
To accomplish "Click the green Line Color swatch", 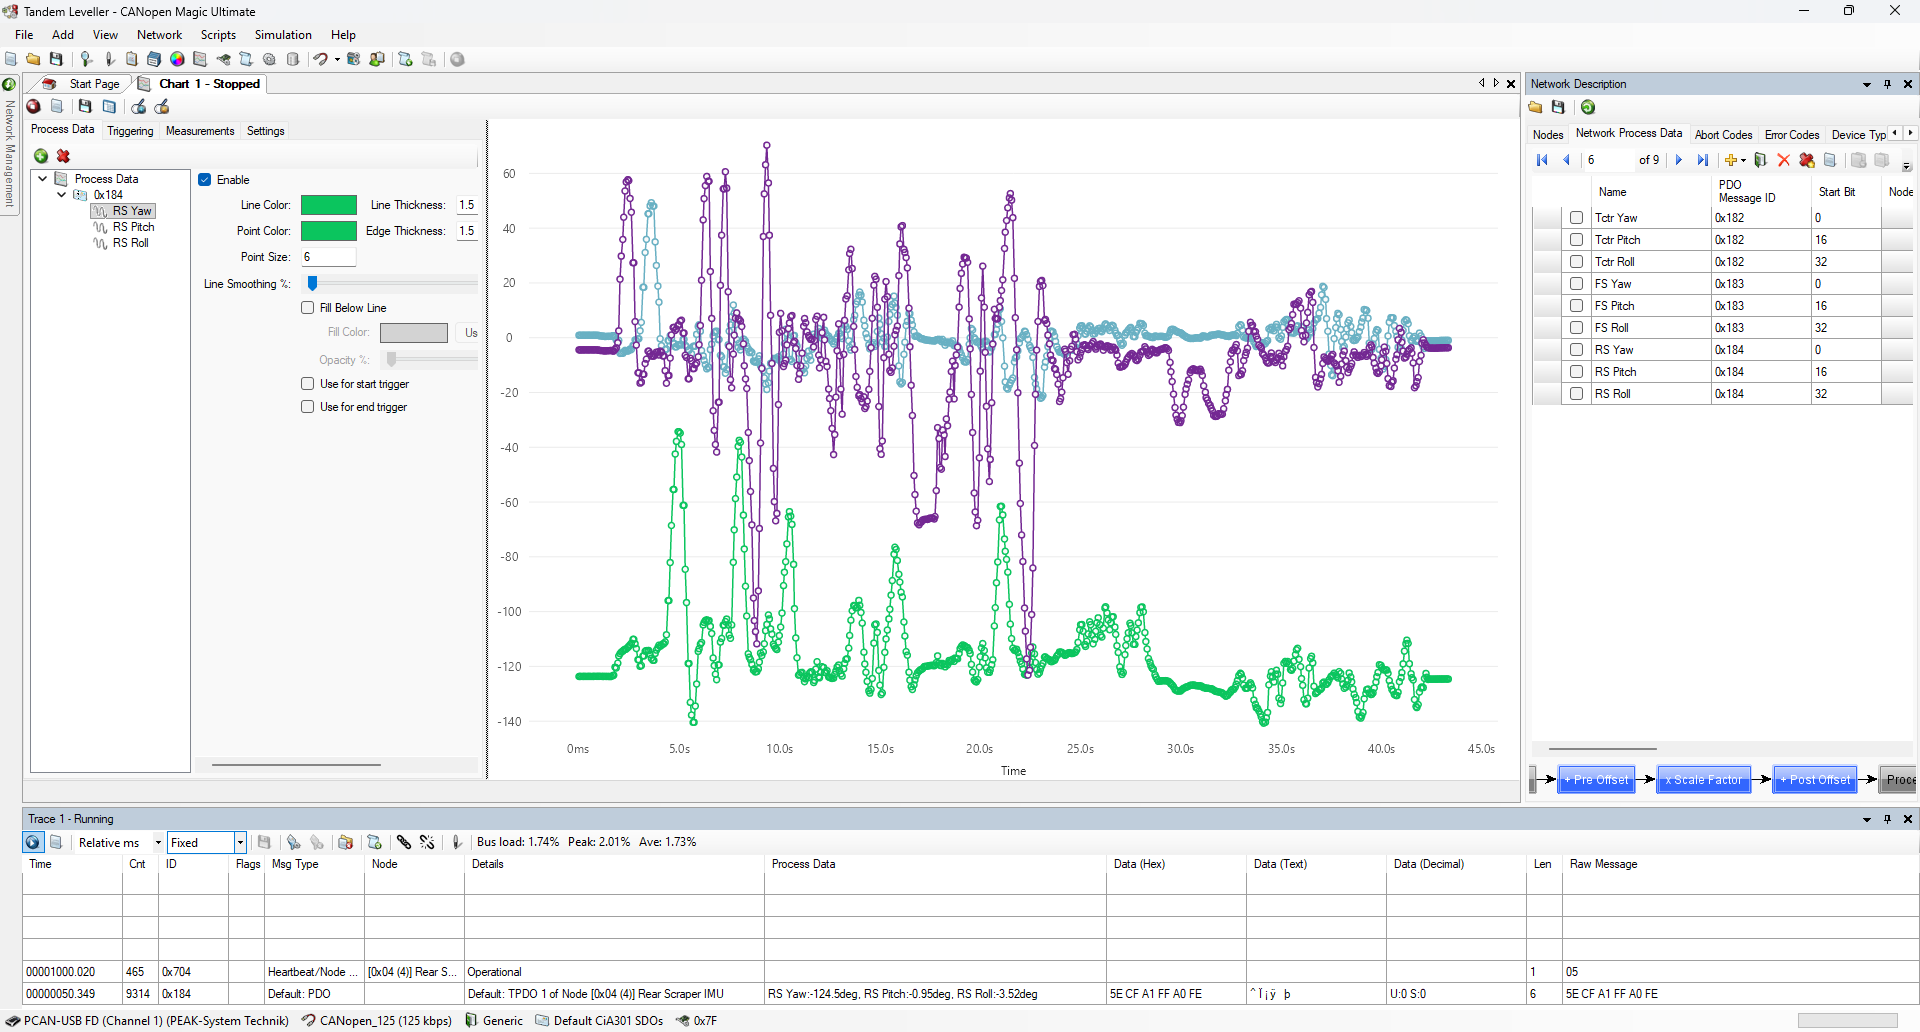I will tap(328, 205).
